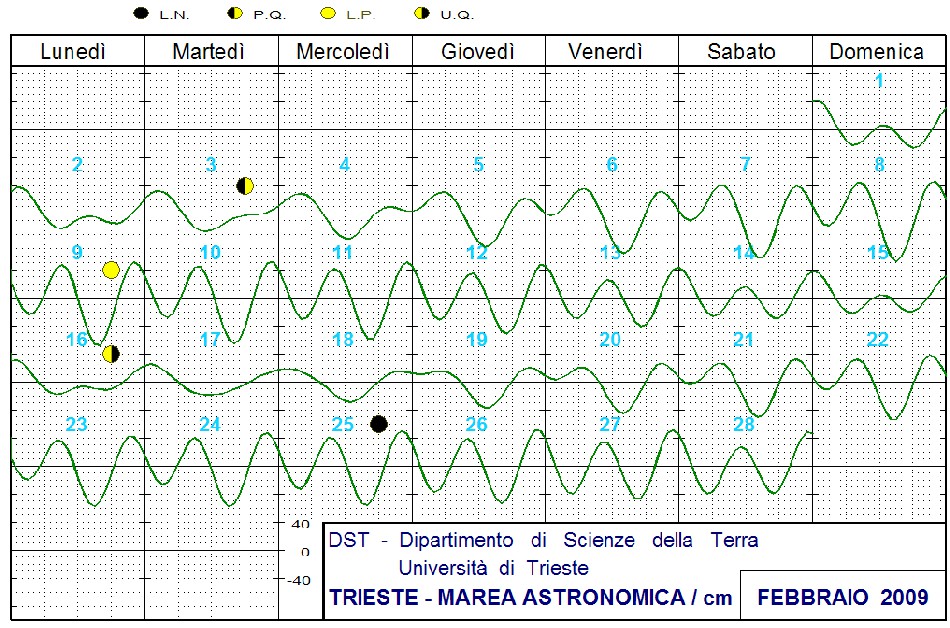Click day number 5

coord(479,164)
